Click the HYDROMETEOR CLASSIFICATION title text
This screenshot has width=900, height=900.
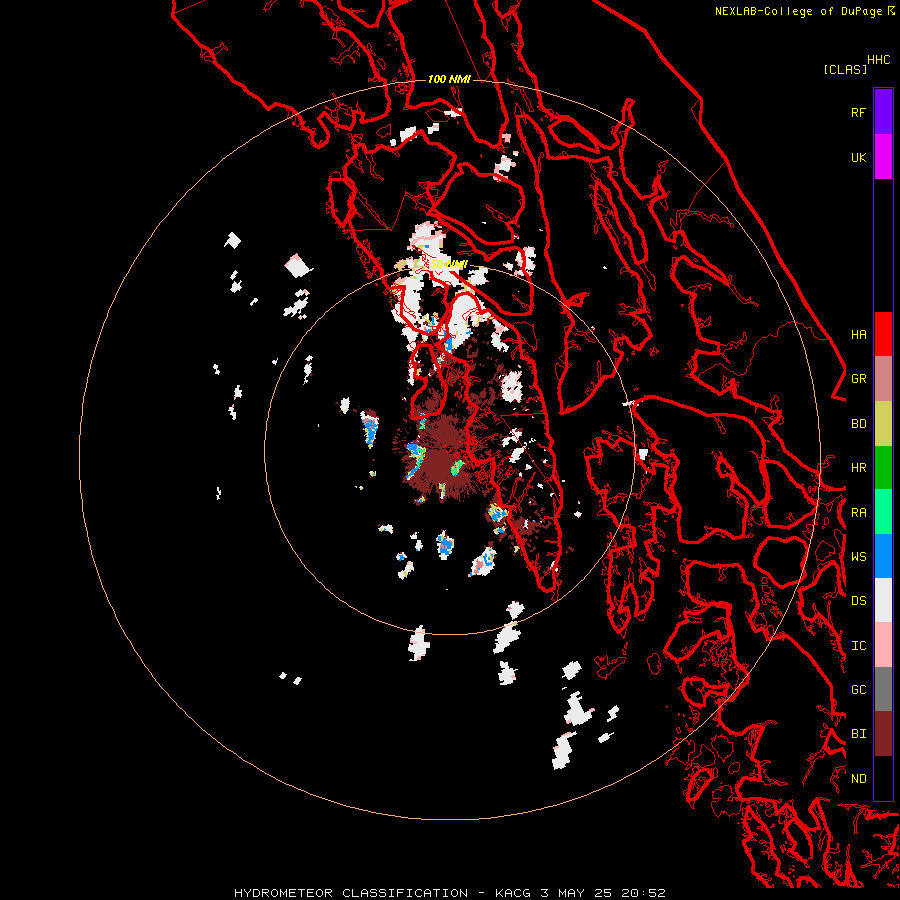pyautogui.click(x=351, y=893)
